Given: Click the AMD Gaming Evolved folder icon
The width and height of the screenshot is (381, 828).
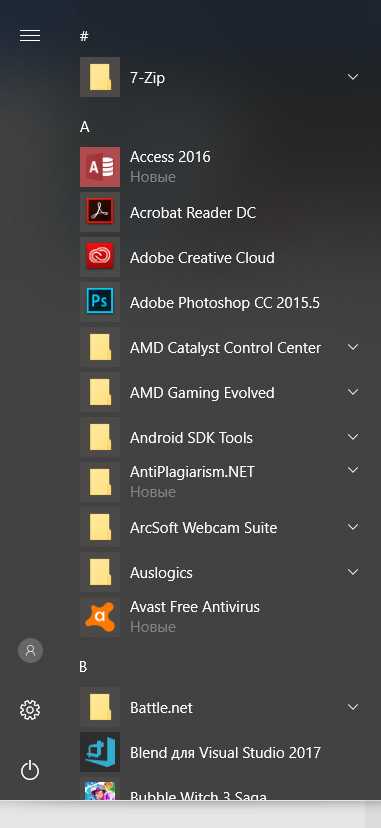Looking at the screenshot, I should point(100,392).
